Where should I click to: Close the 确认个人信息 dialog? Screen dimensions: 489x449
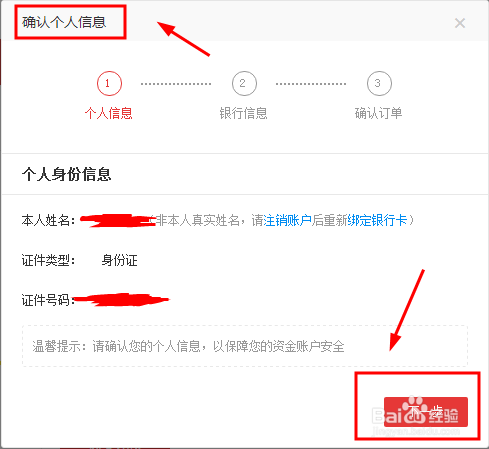tap(460, 23)
